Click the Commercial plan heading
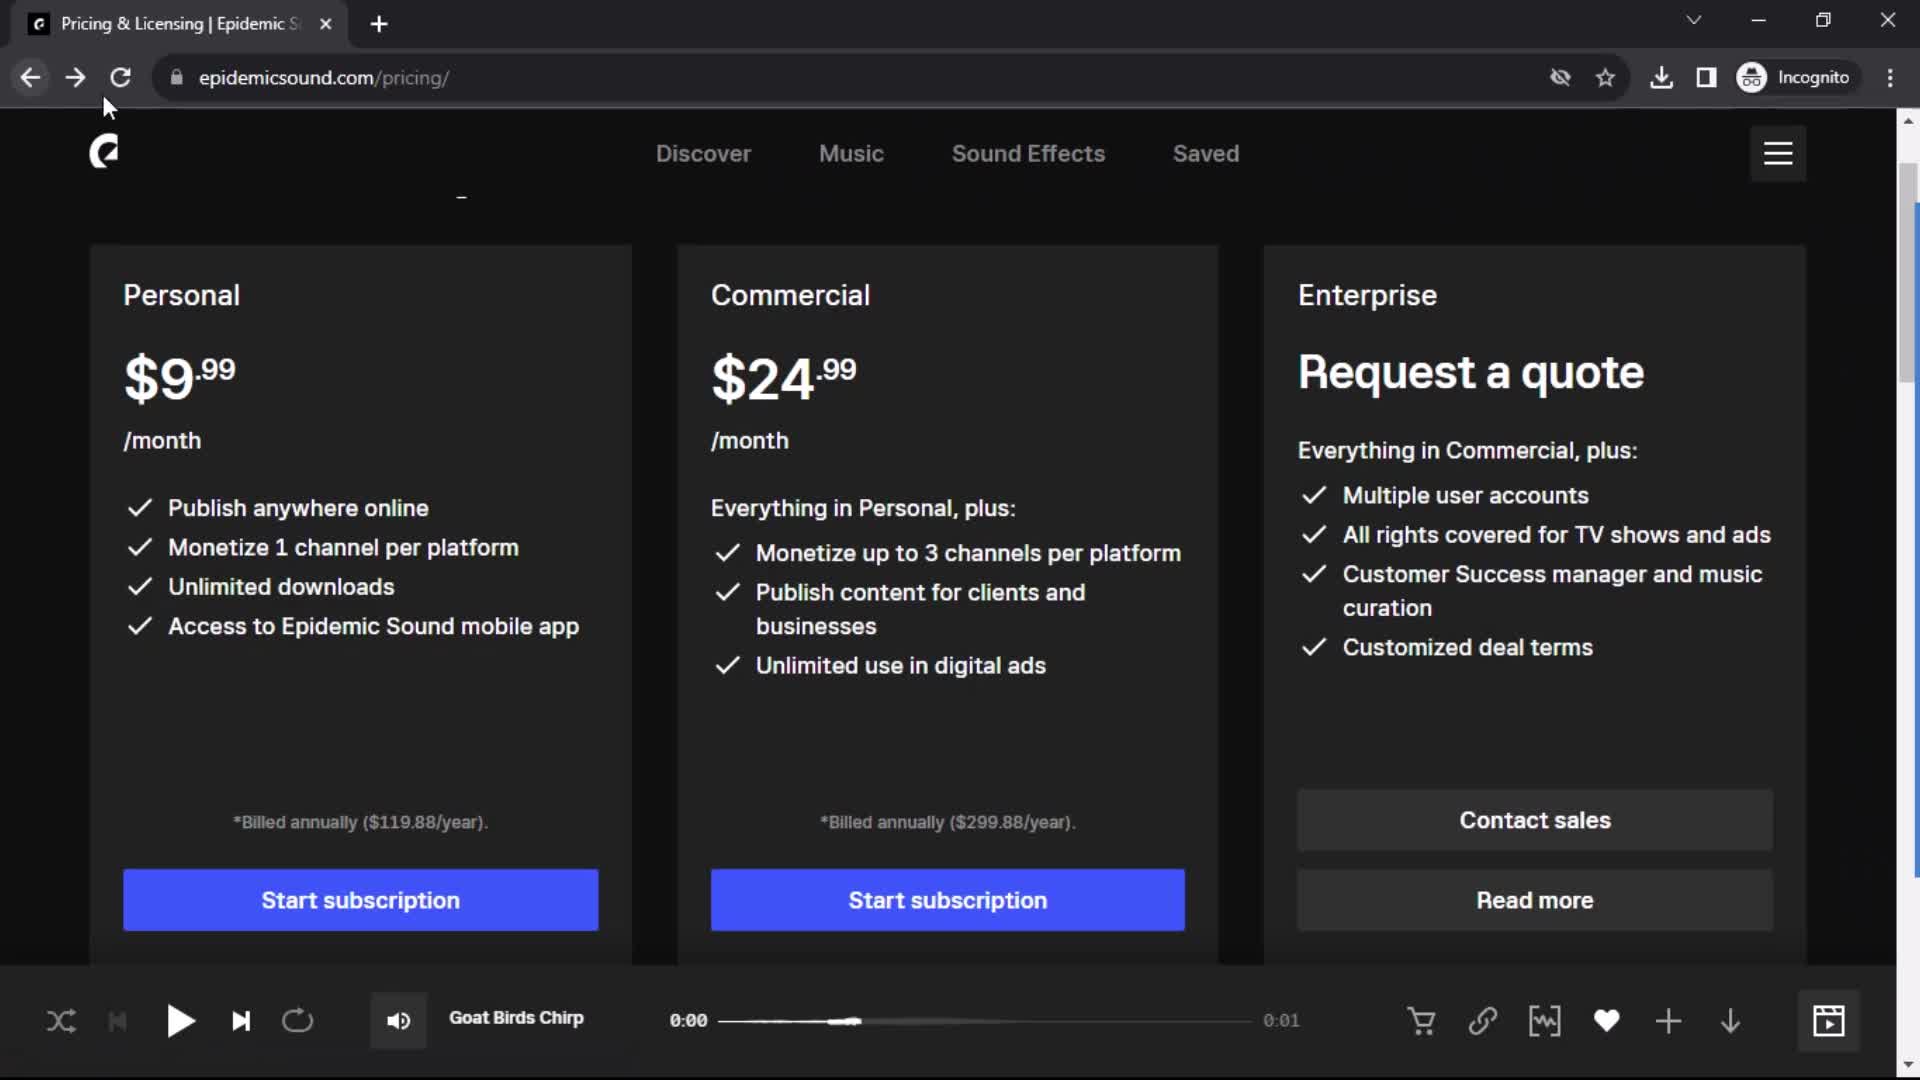Screen dimensions: 1920x1080 pyautogui.click(x=790, y=295)
